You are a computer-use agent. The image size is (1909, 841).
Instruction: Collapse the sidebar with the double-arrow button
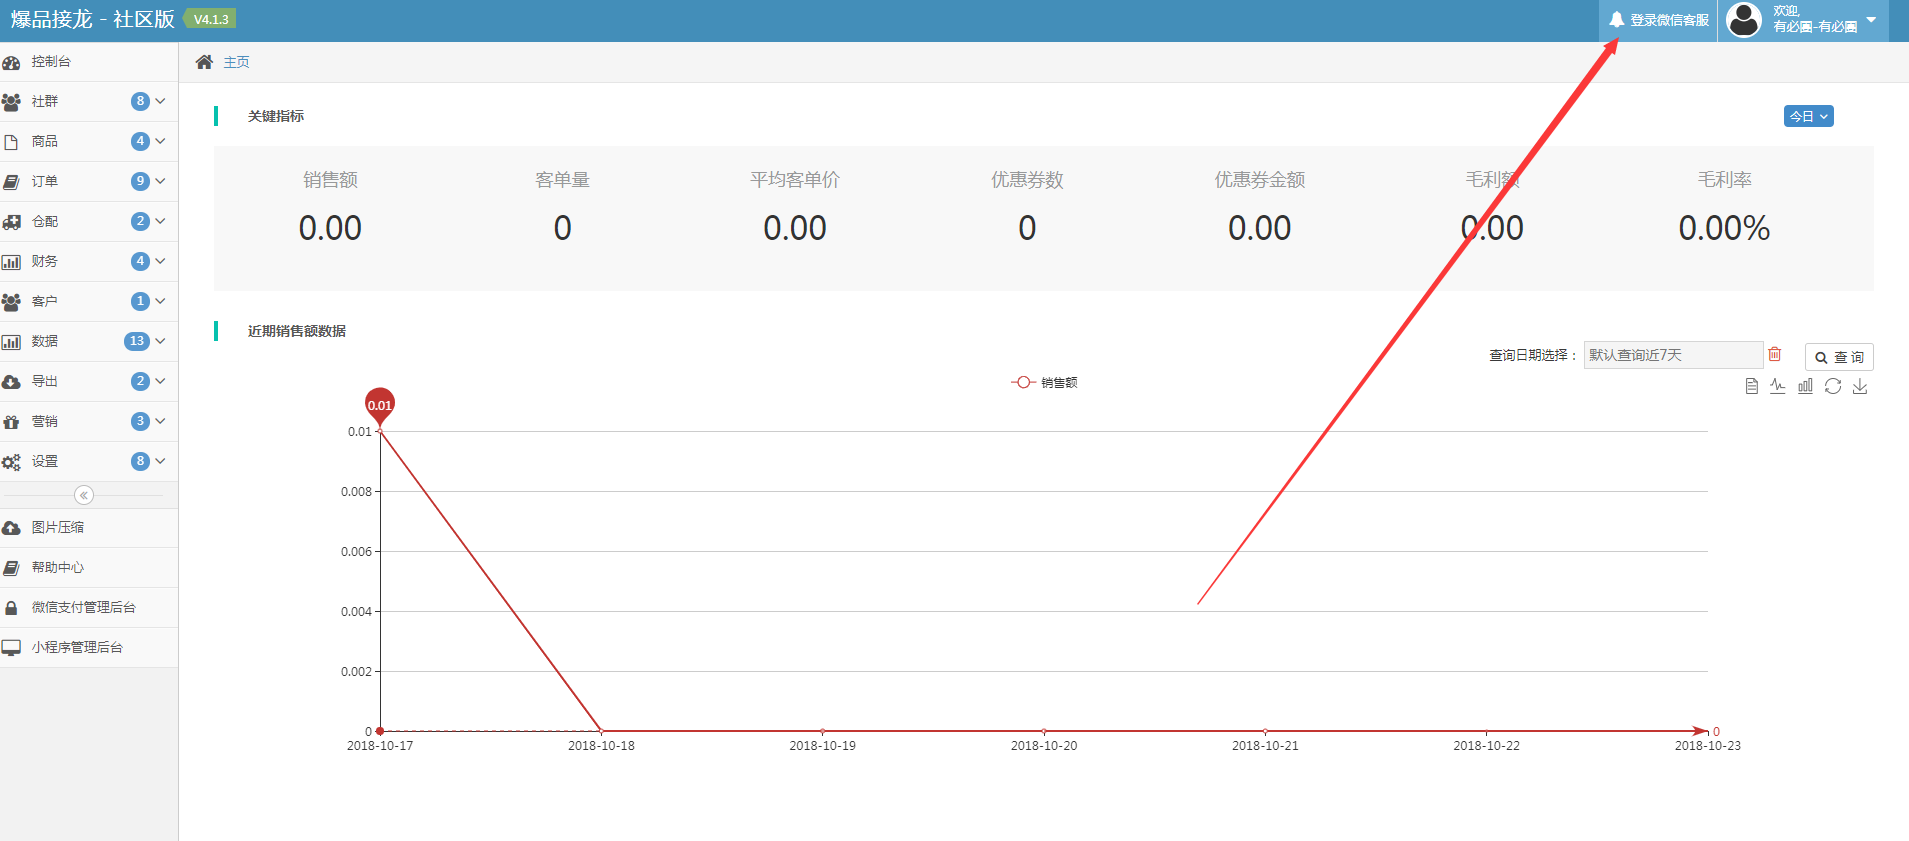pyautogui.click(x=84, y=495)
